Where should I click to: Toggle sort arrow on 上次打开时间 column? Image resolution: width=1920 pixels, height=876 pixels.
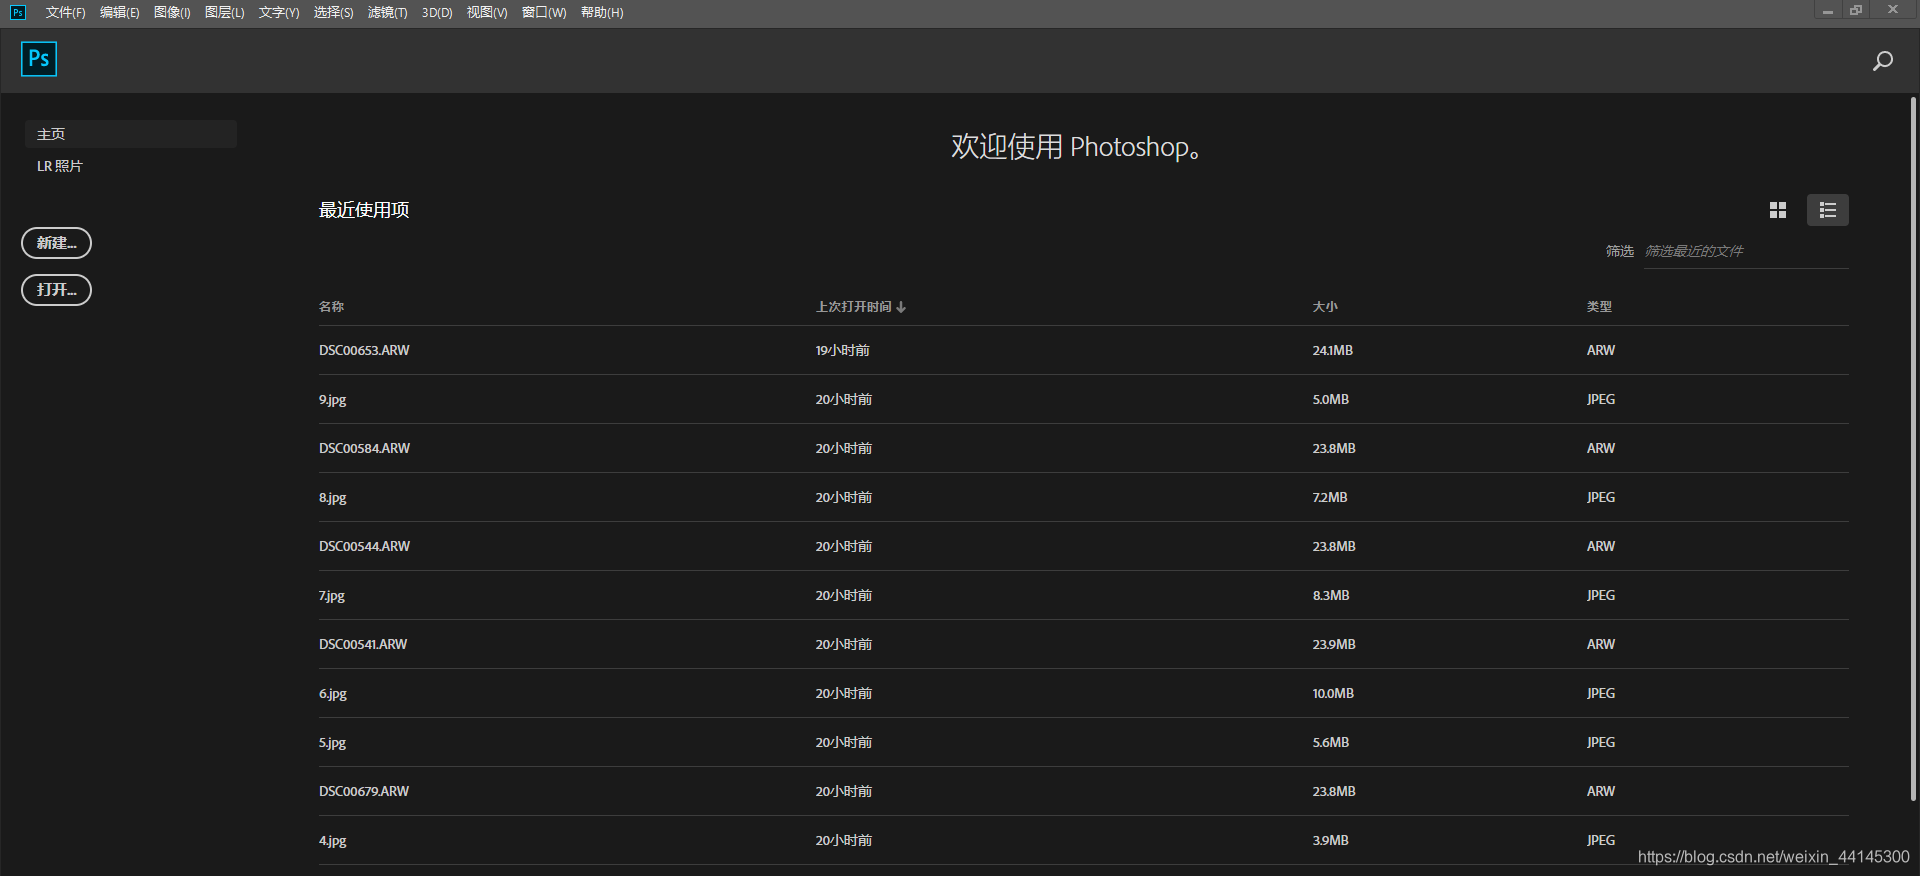click(x=901, y=307)
